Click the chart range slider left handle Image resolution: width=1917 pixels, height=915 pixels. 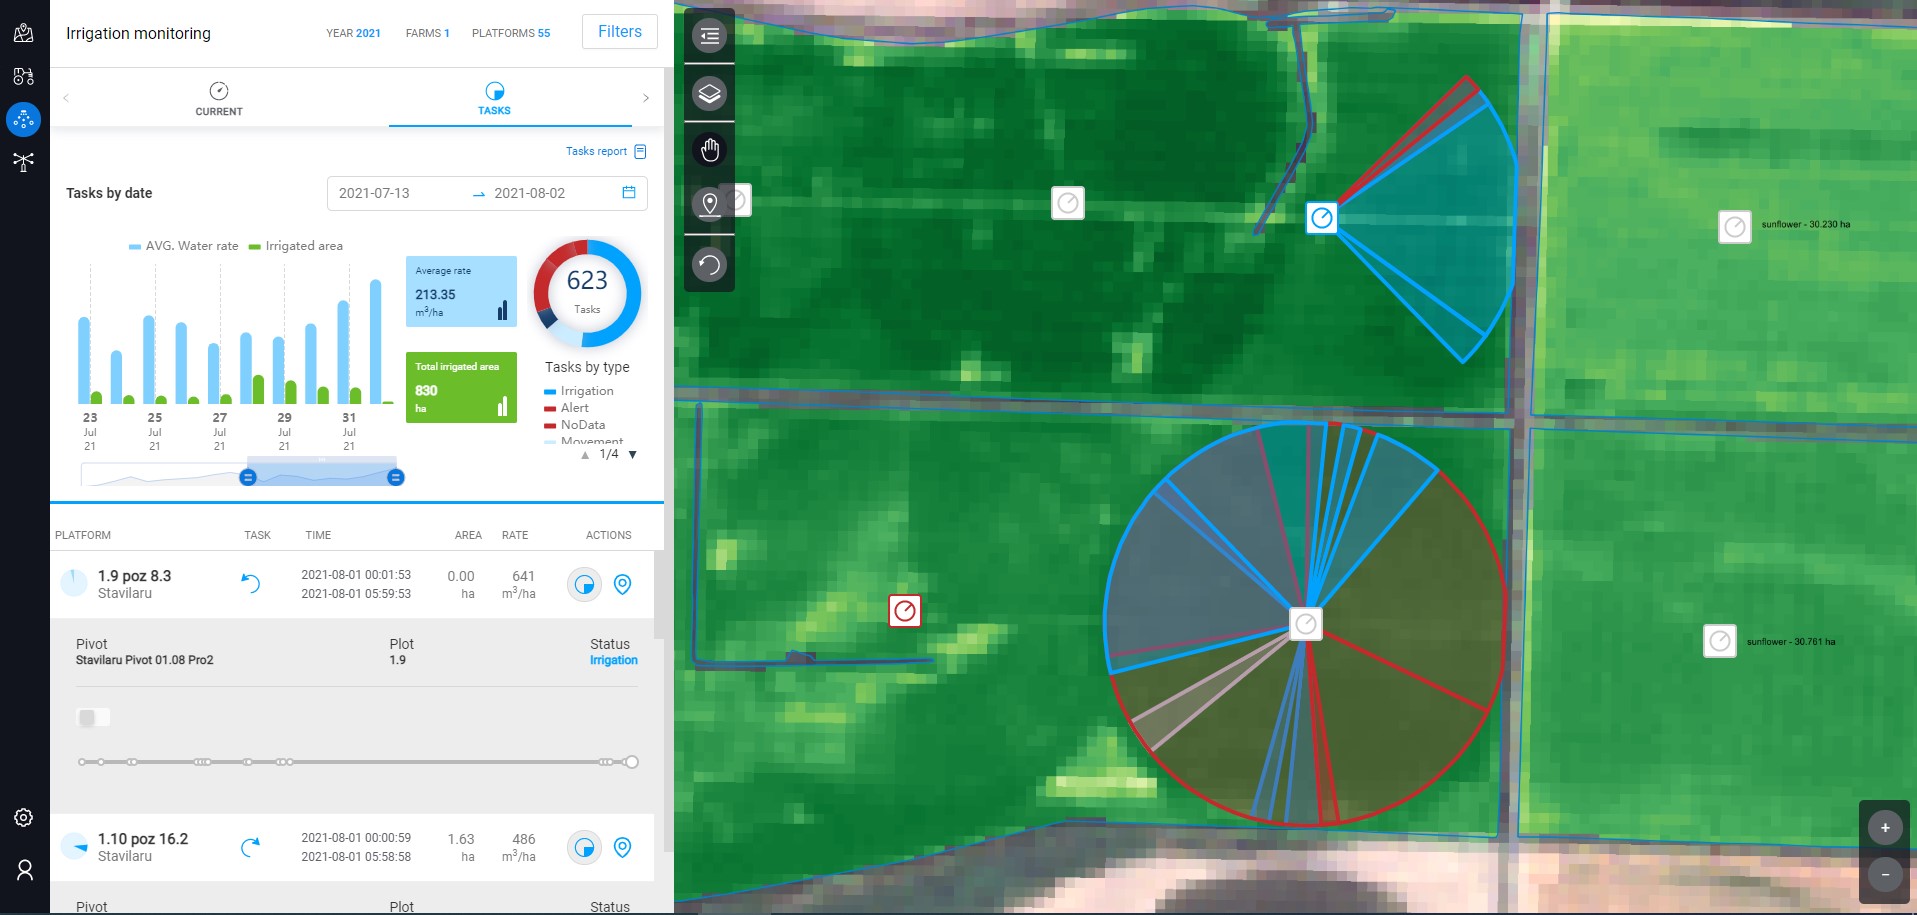[x=248, y=478]
